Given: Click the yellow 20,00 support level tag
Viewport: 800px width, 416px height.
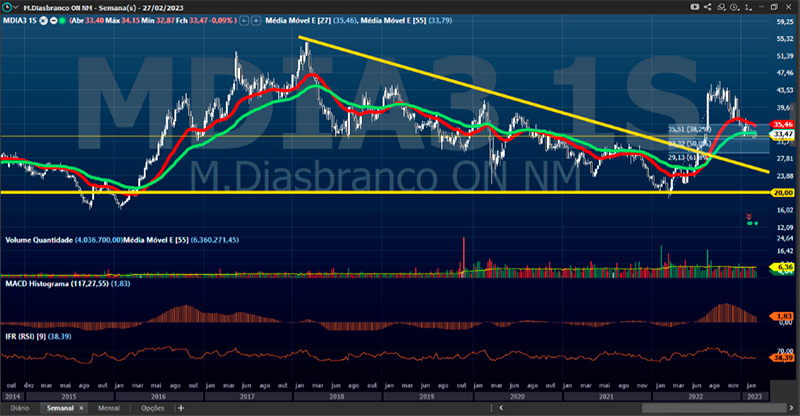Looking at the screenshot, I should tap(783, 192).
